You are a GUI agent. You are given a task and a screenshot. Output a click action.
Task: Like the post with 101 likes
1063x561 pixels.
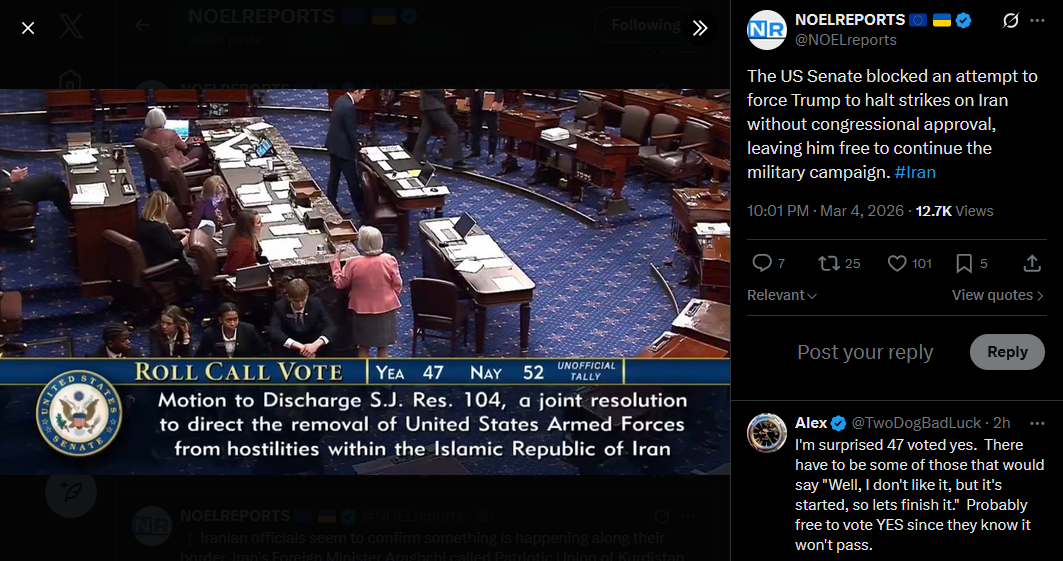897,263
